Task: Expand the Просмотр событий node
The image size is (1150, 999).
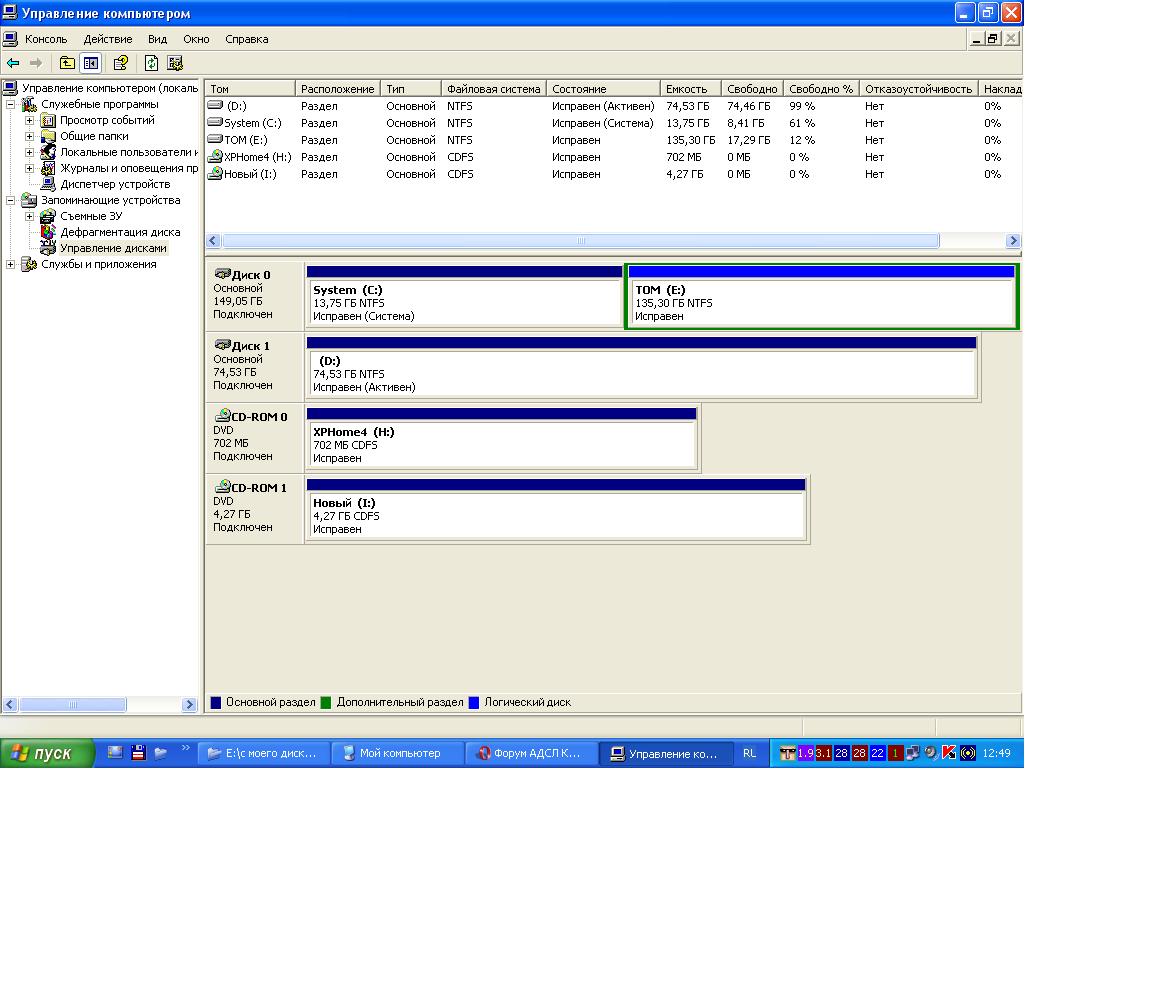Action: pos(30,120)
